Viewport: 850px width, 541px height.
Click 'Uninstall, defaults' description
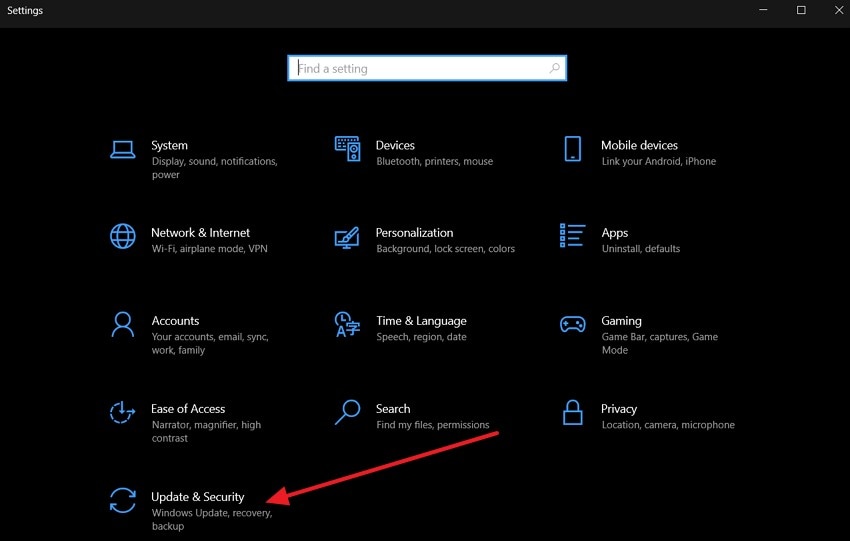pos(641,249)
